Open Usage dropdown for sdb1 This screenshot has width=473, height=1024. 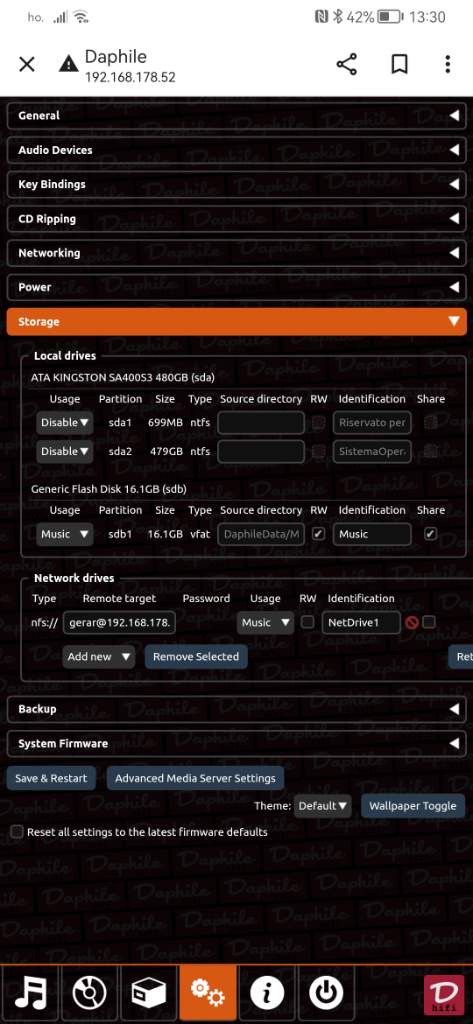pos(65,534)
